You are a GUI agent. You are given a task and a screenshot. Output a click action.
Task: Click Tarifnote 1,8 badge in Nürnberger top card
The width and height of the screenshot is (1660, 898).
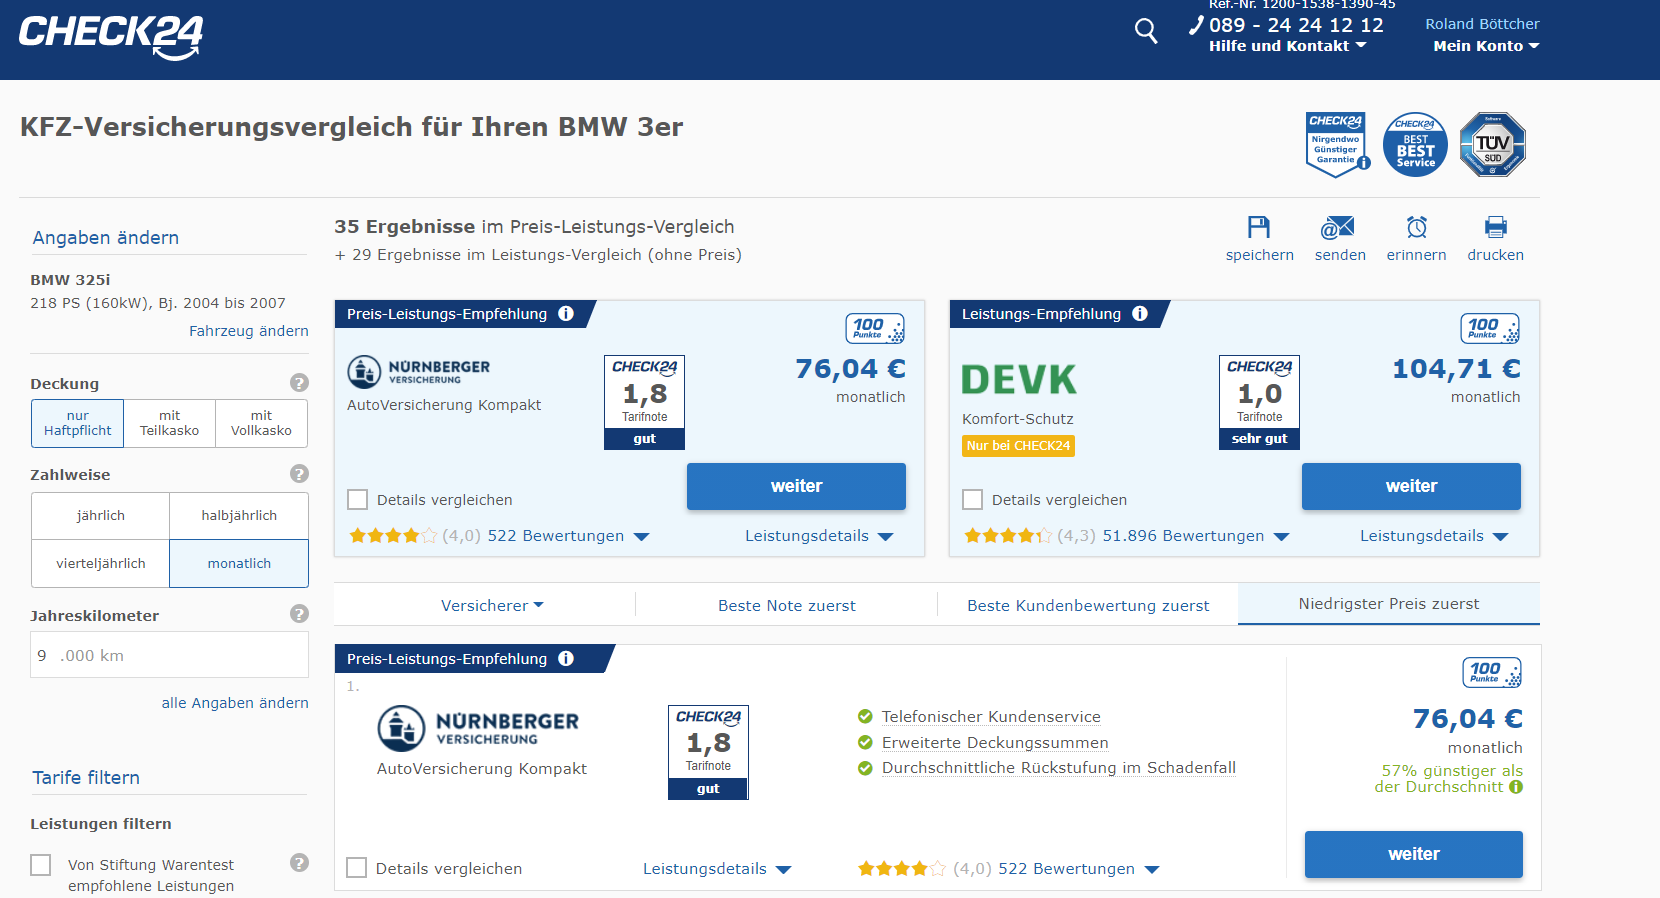point(645,402)
